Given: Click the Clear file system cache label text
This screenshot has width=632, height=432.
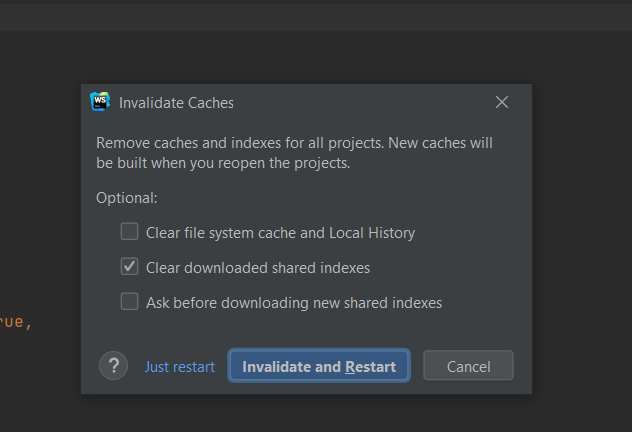Looking at the screenshot, I should coord(280,232).
